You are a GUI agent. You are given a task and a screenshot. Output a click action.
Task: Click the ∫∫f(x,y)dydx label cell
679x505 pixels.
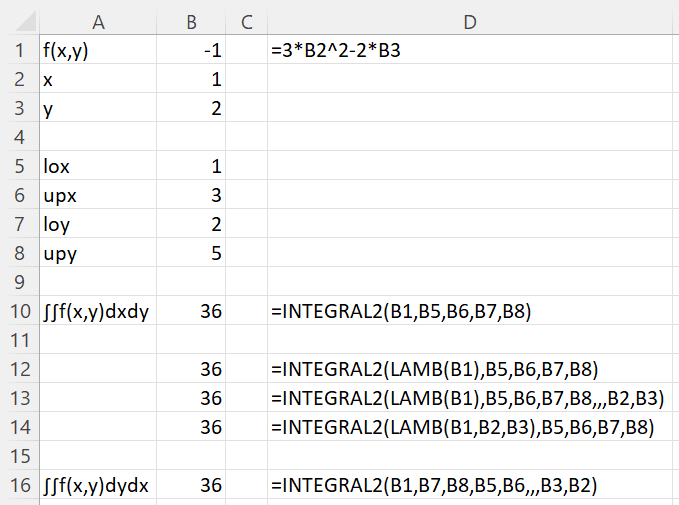tap(98, 486)
